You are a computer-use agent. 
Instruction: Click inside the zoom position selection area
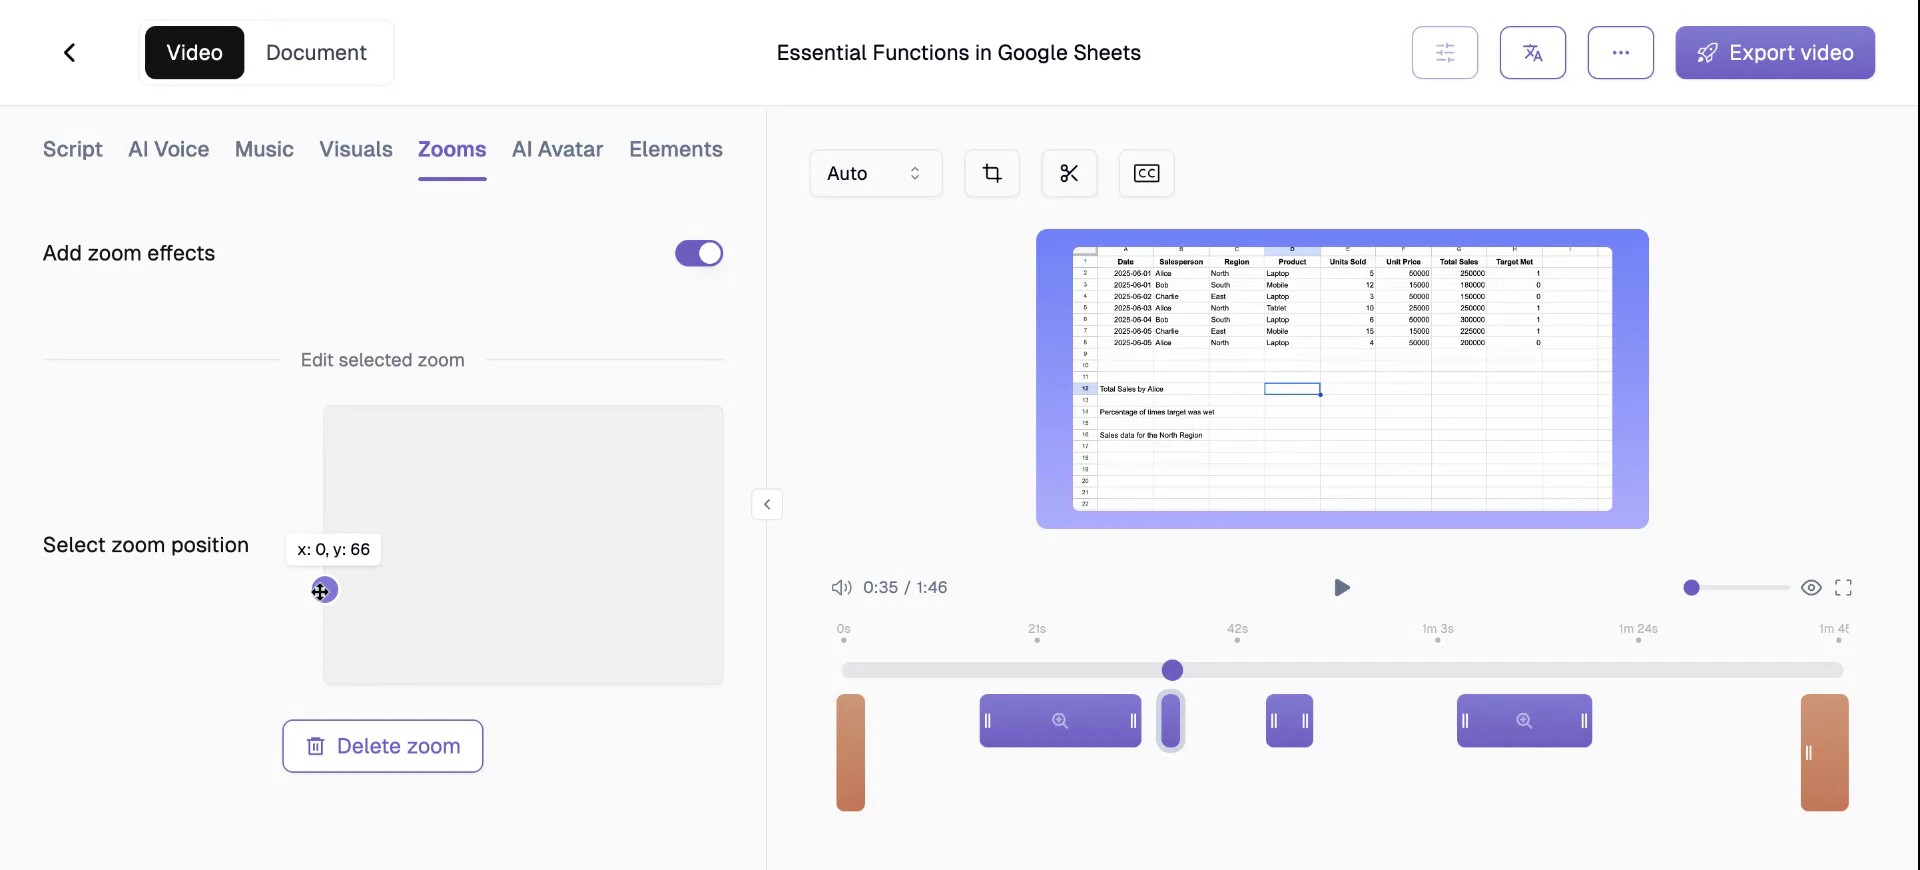pos(523,545)
